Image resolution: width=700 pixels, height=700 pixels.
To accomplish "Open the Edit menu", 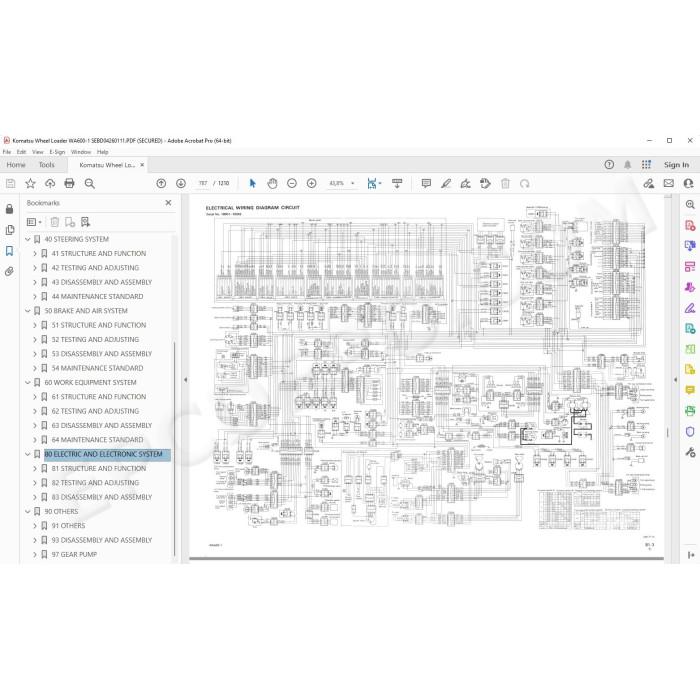I will pyautogui.click(x=21, y=152).
